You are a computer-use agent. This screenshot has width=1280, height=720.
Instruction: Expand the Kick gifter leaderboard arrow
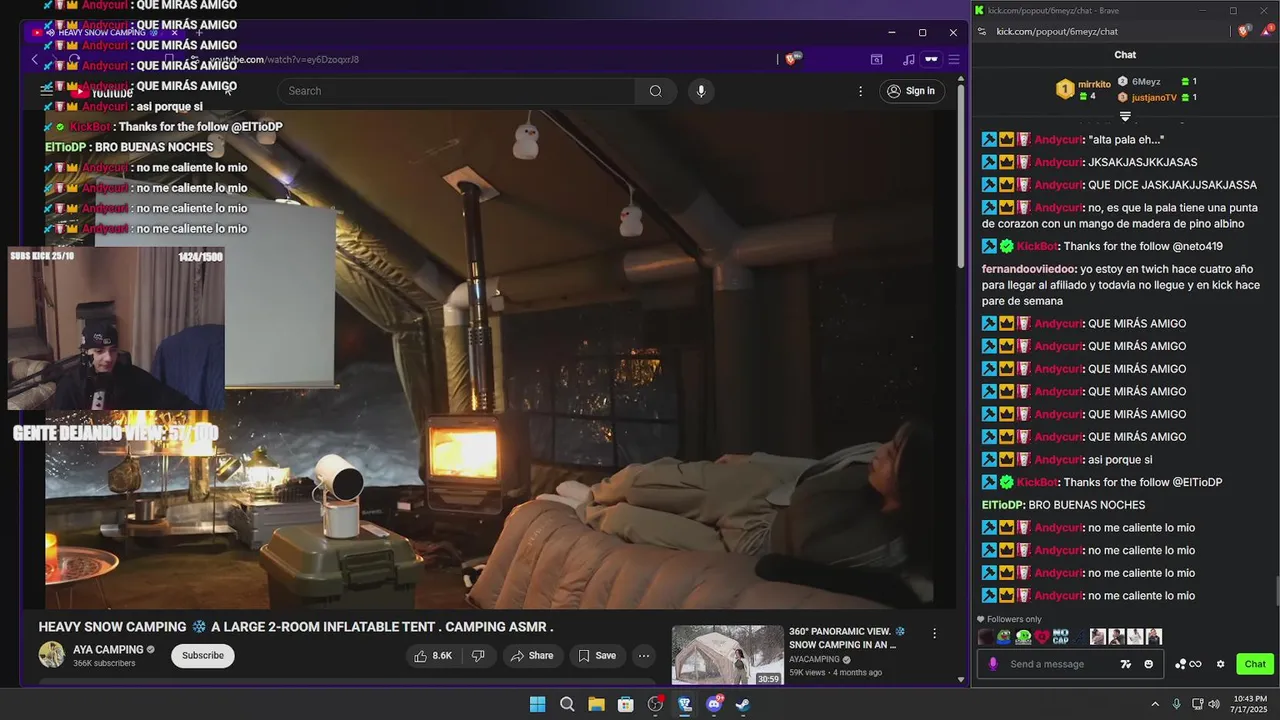(x=1125, y=117)
